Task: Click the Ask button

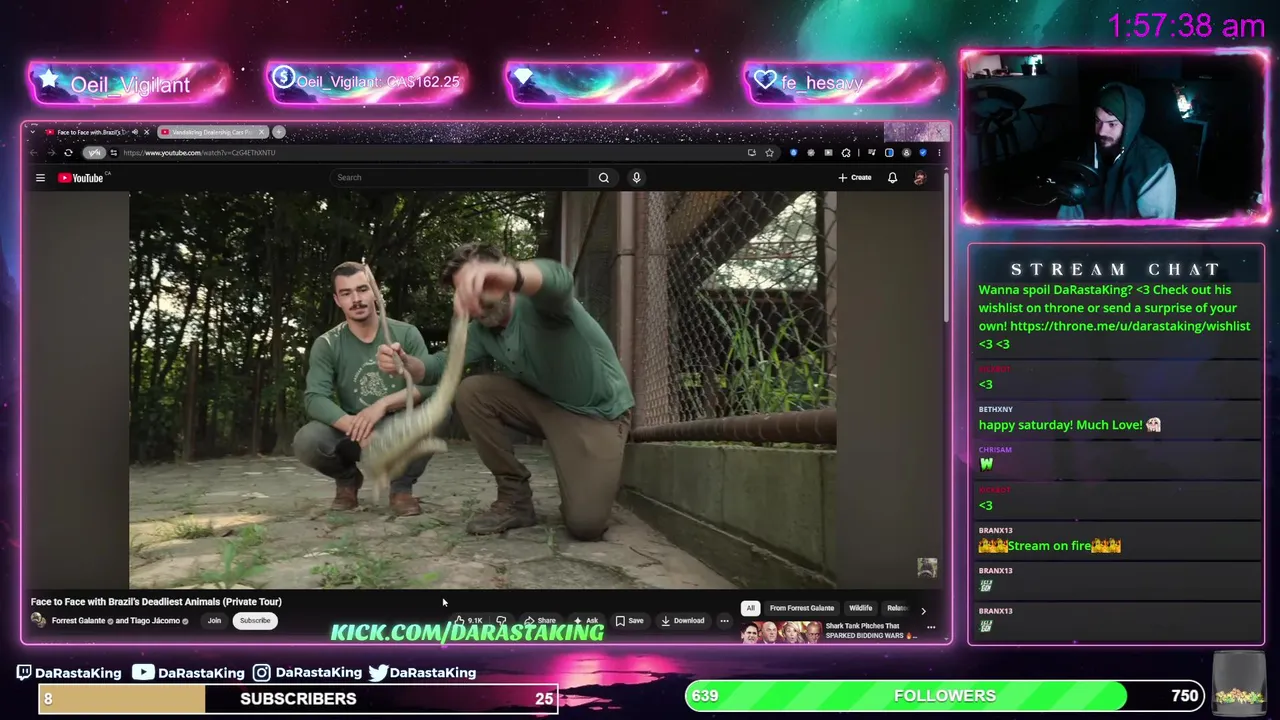Action: [x=586, y=620]
